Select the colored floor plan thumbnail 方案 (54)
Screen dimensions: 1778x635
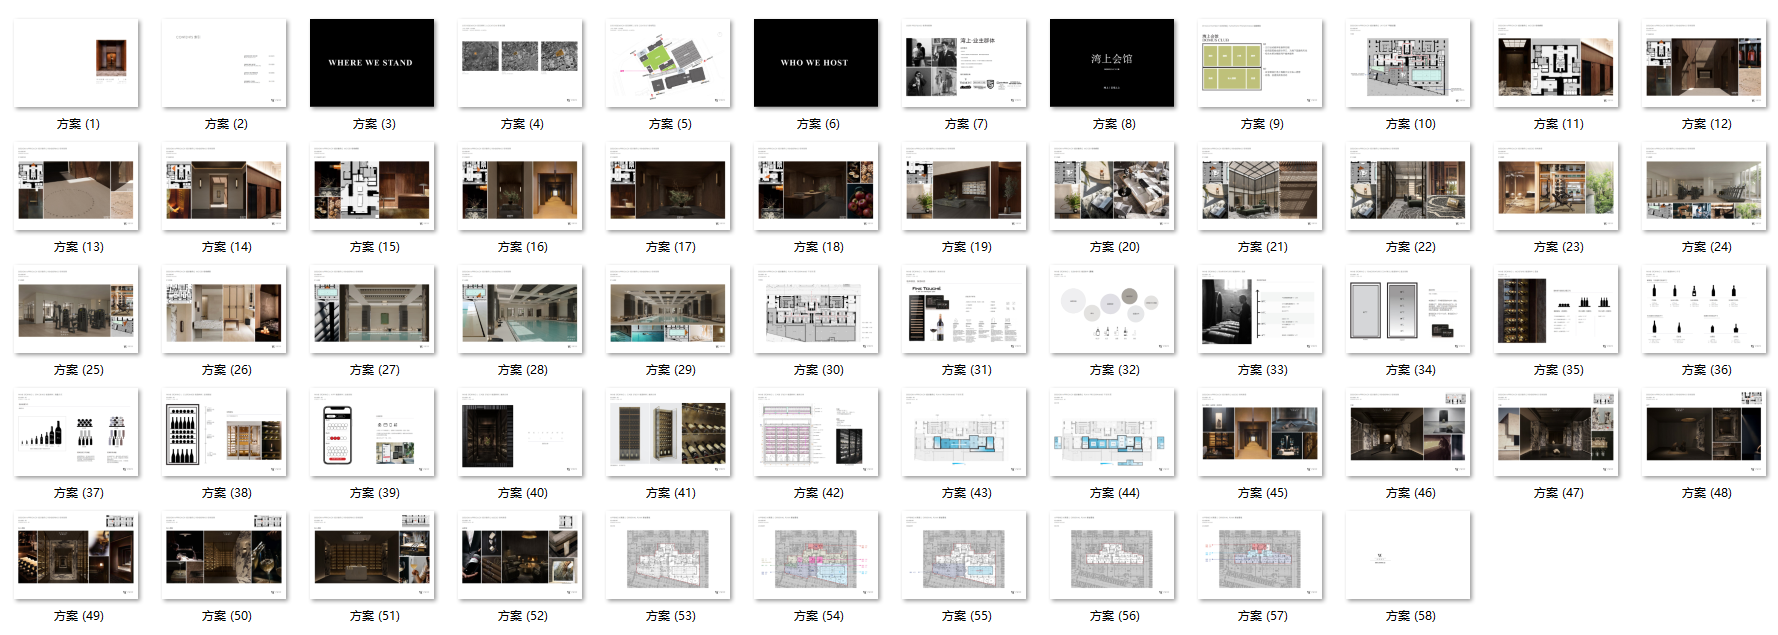pyautogui.click(x=816, y=555)
